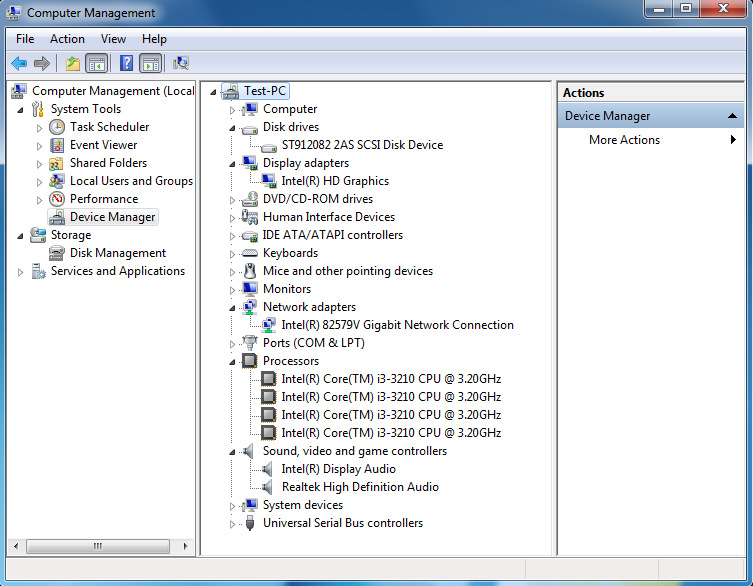753x586 pixels.
Task: Click the Universal Serial Bus controllers icon
Action: [250, 523]
